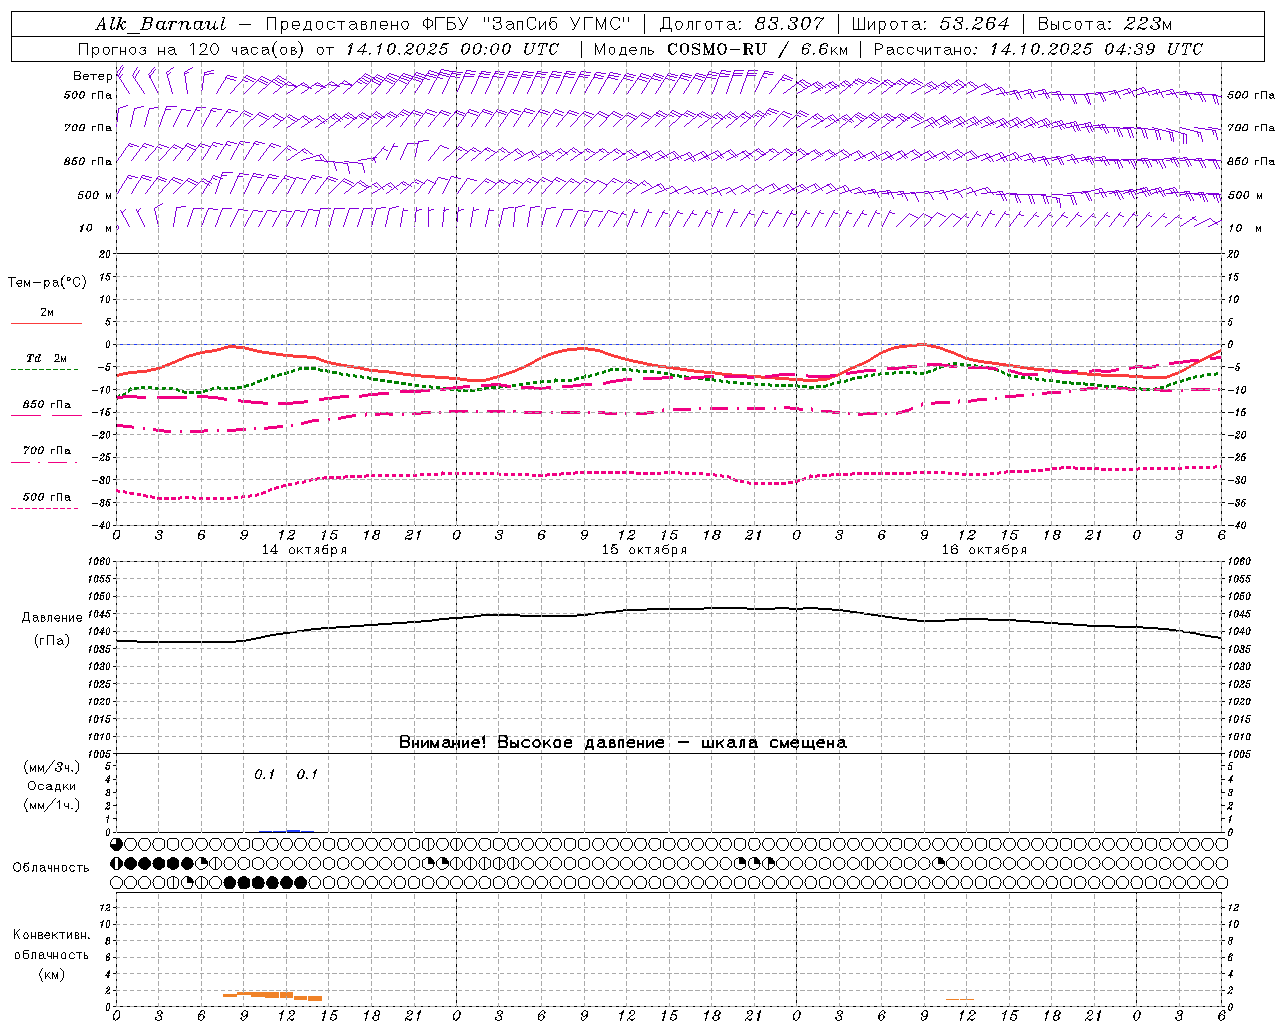
Task: Click the 'Тем-ра(°C)' axis label
Action: (x=47, y=283)
